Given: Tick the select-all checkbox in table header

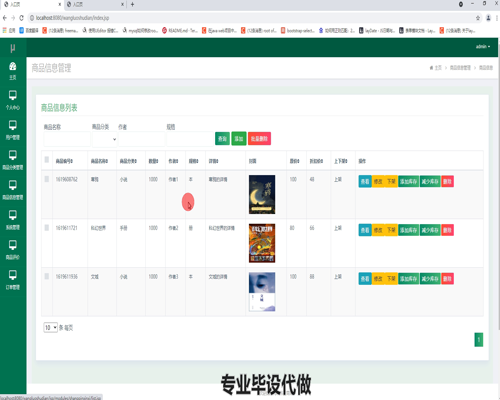Looking at the screenshot, I should 47,160.
